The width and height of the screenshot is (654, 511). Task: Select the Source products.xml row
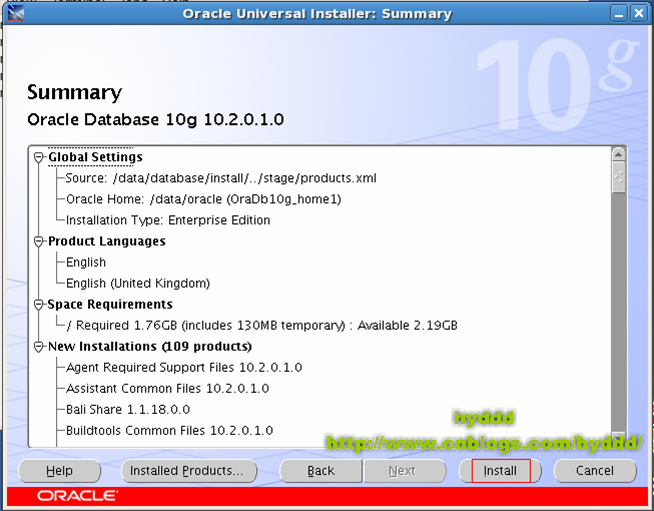coord(221,178)
